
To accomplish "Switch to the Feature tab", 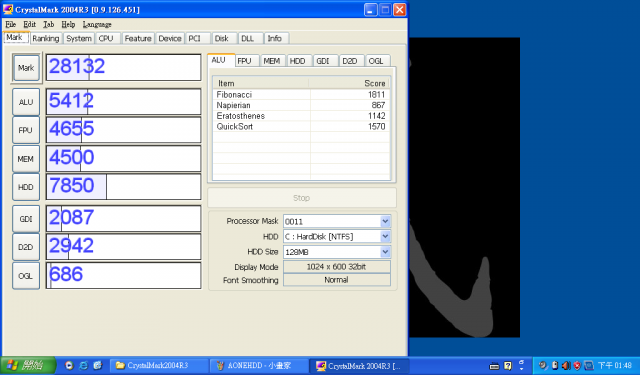I will pos(138,38).
